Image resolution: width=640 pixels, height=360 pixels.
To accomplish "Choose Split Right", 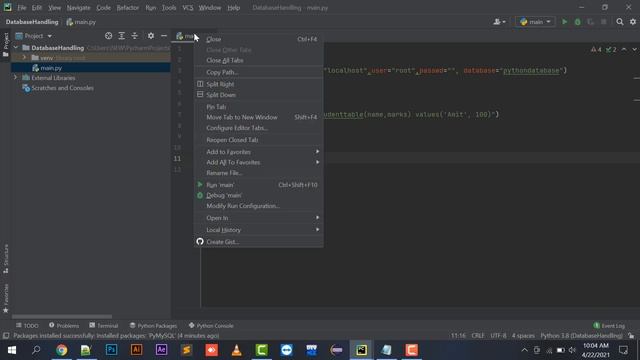I will 258,84.
